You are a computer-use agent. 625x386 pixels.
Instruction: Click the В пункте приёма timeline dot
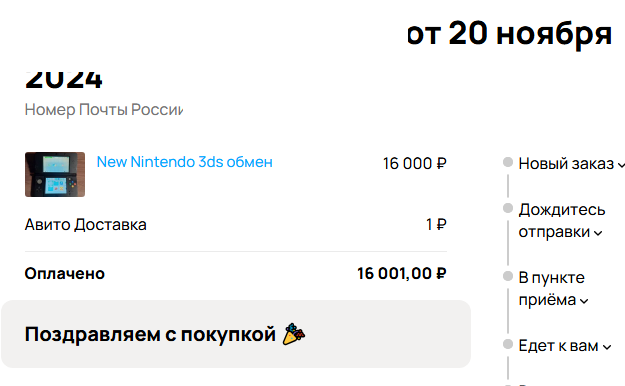tap(508, 276)
